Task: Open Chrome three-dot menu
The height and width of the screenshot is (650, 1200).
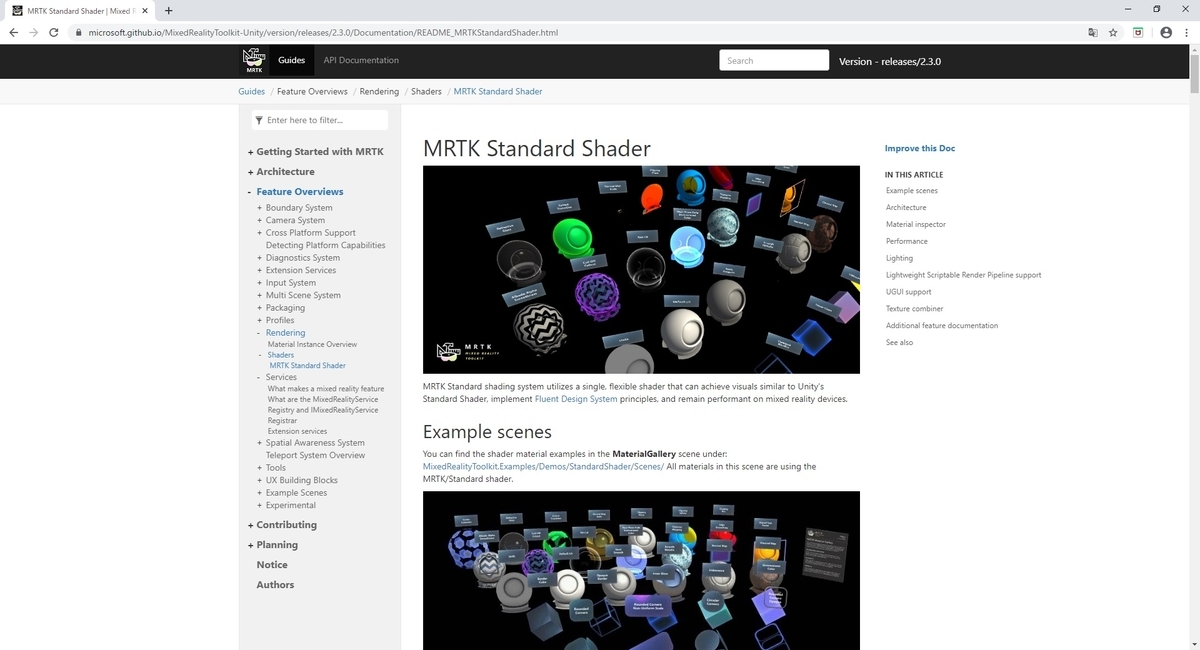Action: (1186, 32)
